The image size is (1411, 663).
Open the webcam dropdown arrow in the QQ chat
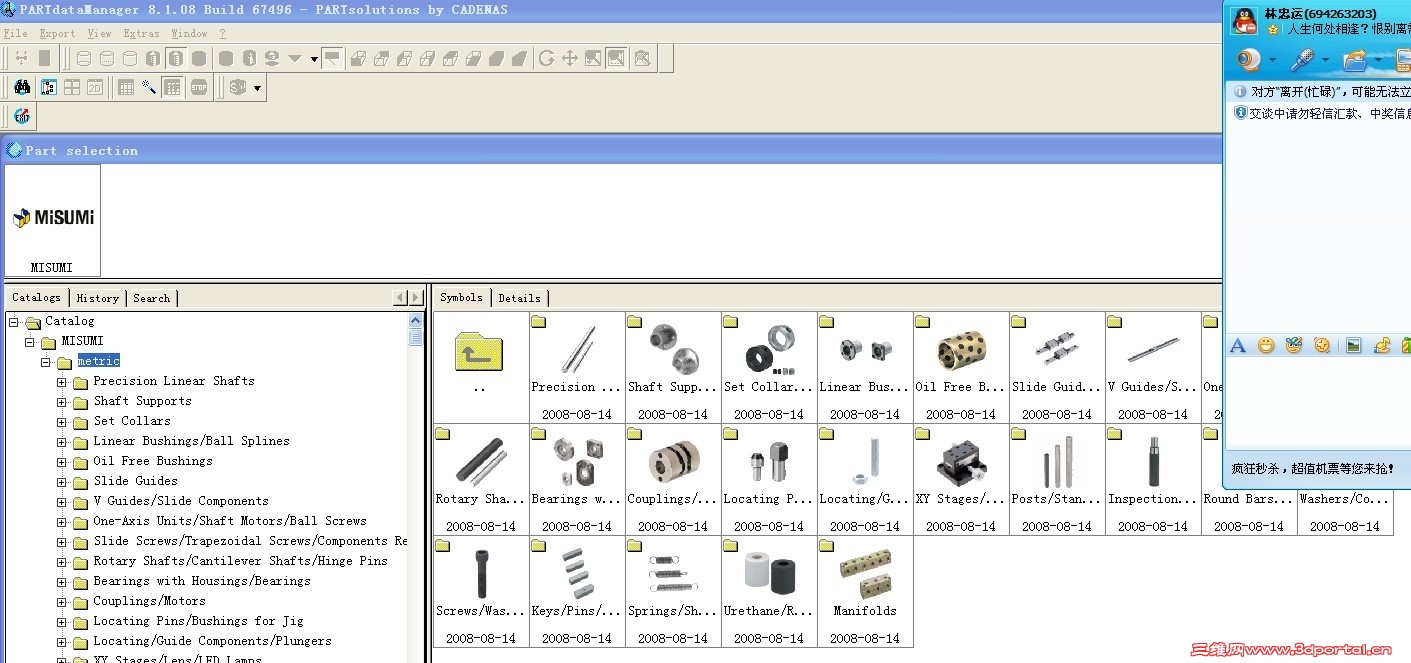[x=1273, y=61]
